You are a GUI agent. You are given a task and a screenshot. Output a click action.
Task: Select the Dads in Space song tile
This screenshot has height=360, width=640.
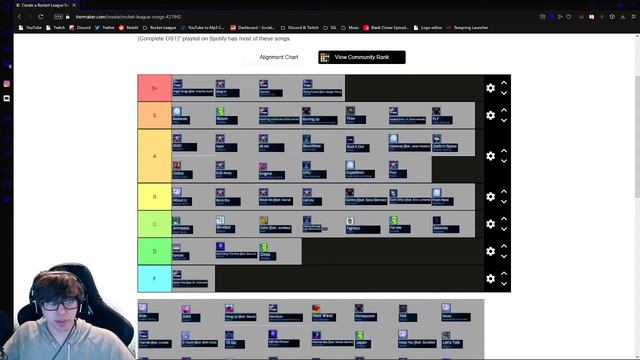pyautogui.click(x=445, y=143)
